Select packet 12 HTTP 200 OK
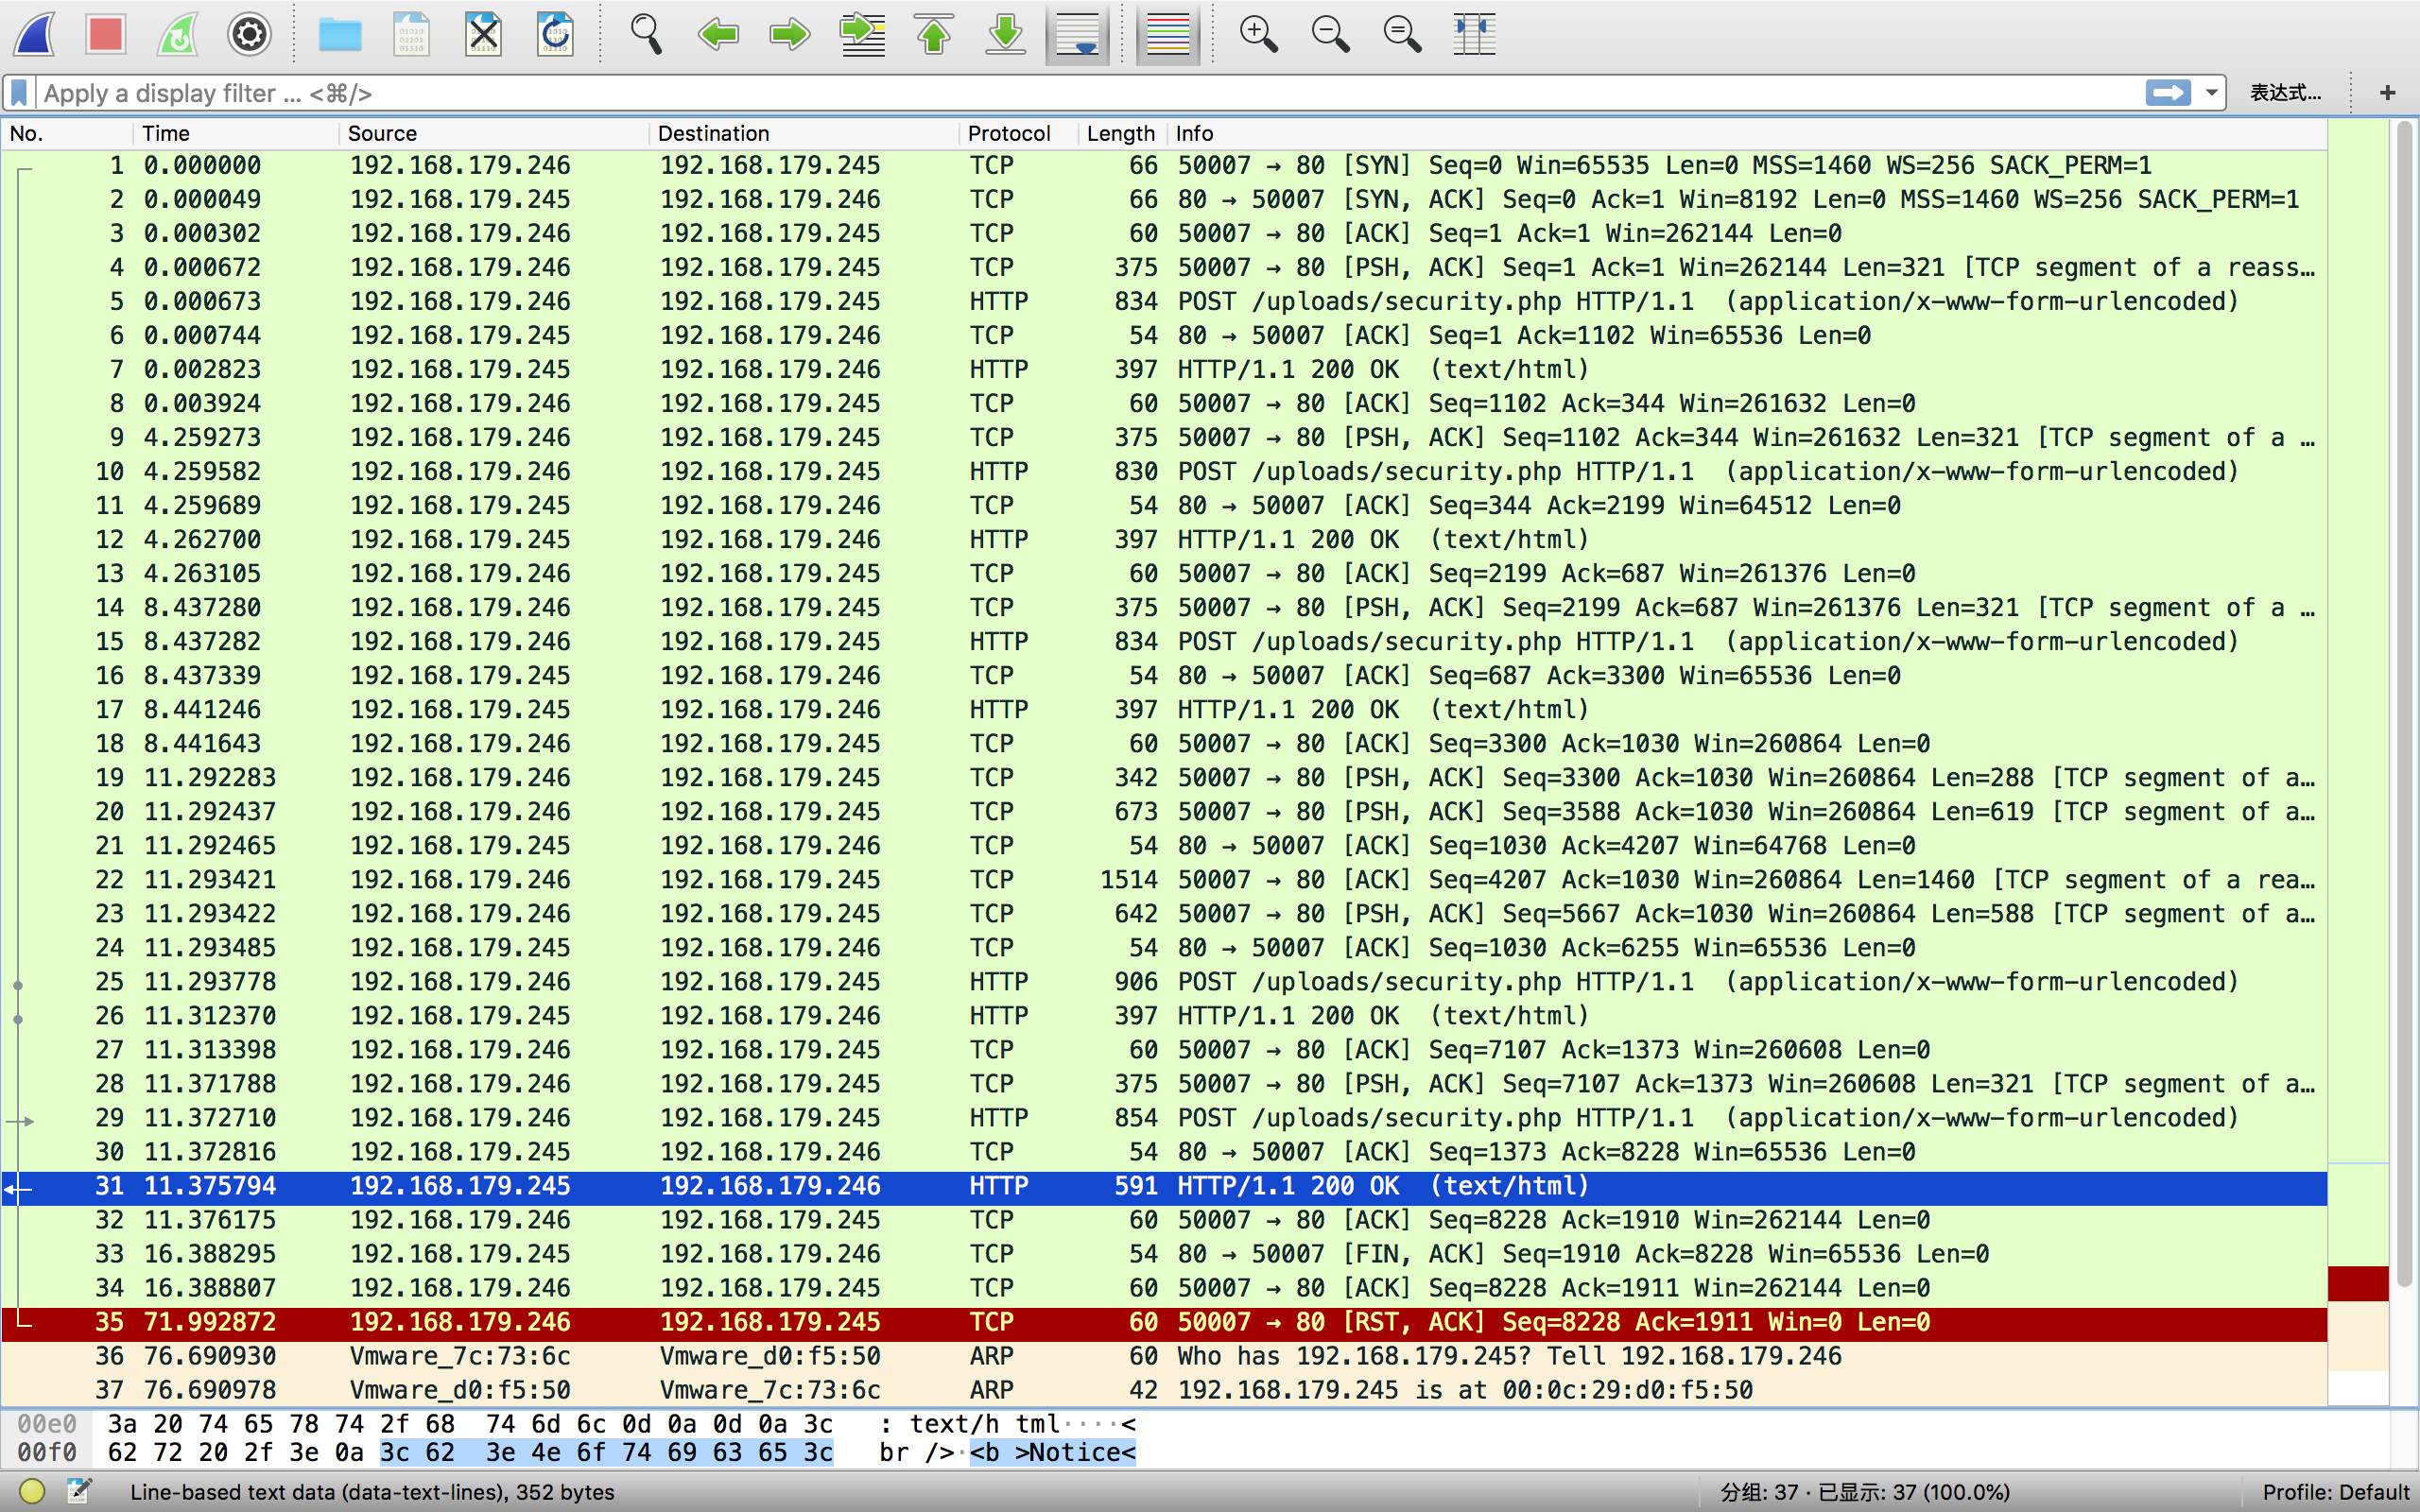The image size is (2420, 1512). [1164, 539]
